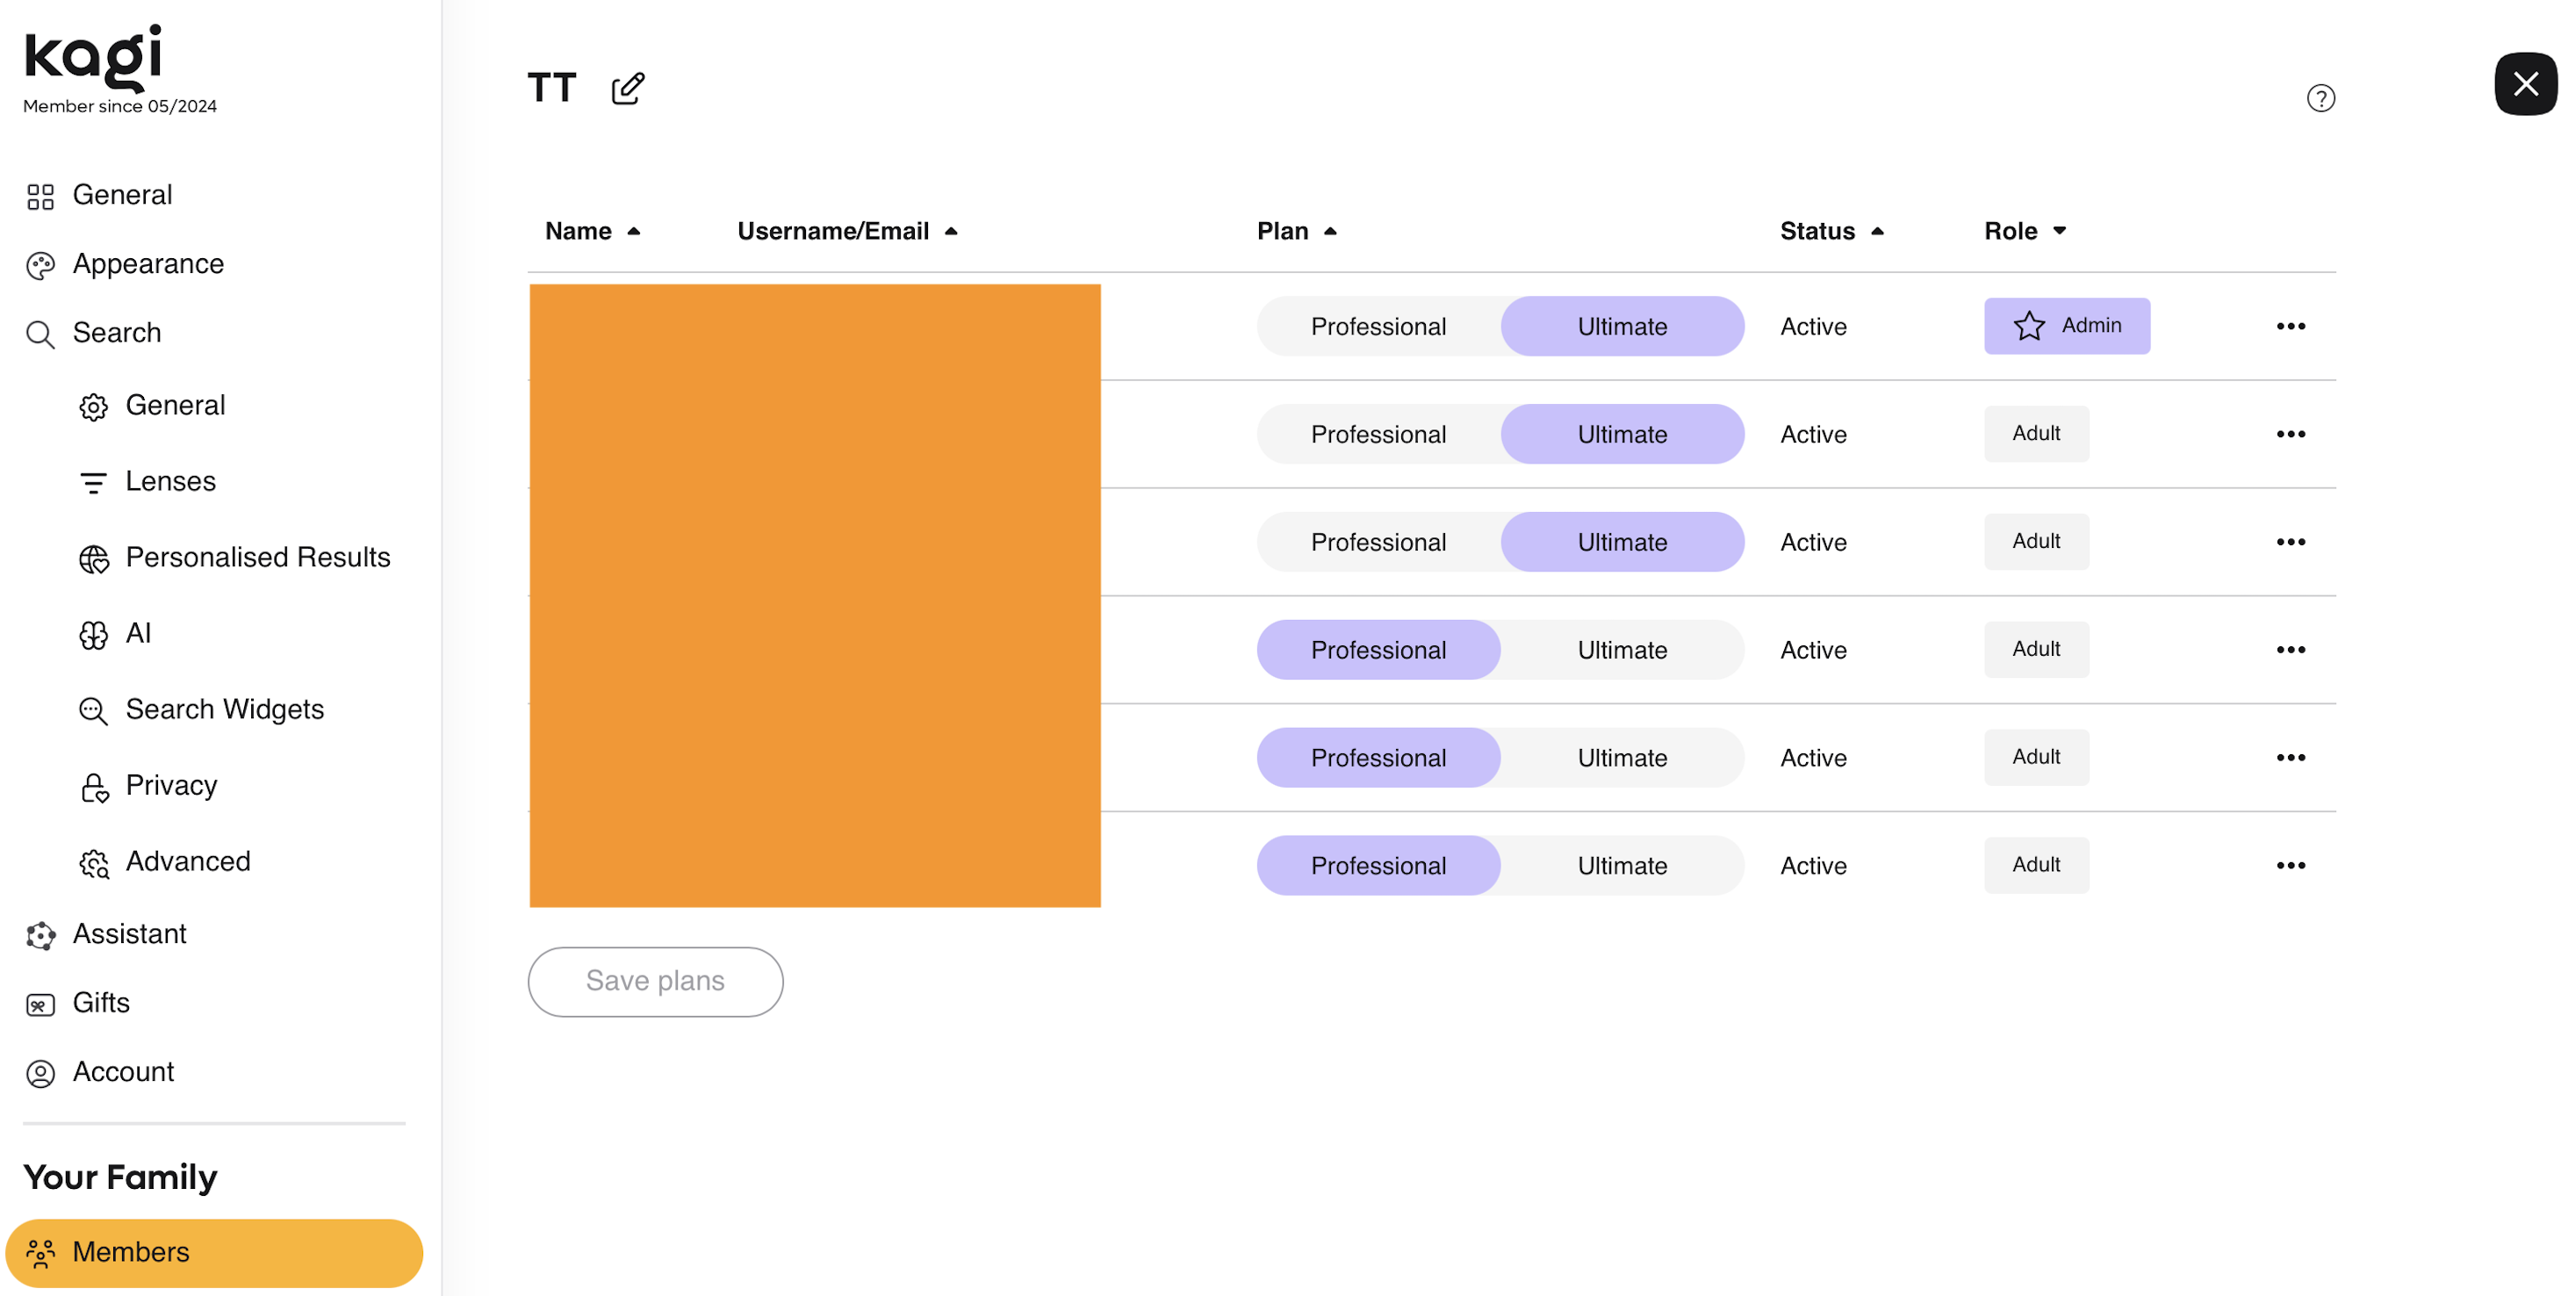
Task: Open the three-dot menu for the Admin row
Action: tap(2290, 327)
